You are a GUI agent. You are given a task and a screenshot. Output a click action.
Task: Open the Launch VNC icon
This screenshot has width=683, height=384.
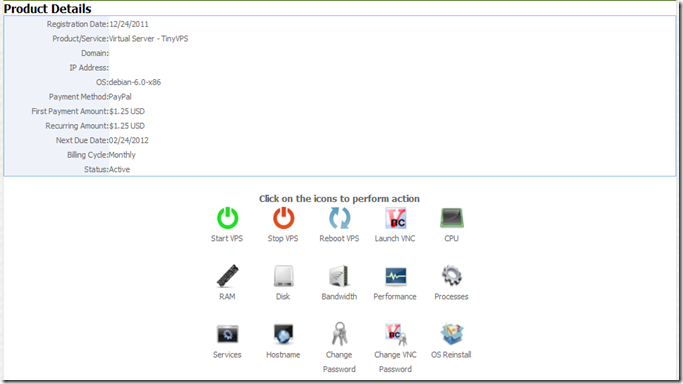(396, 218)
